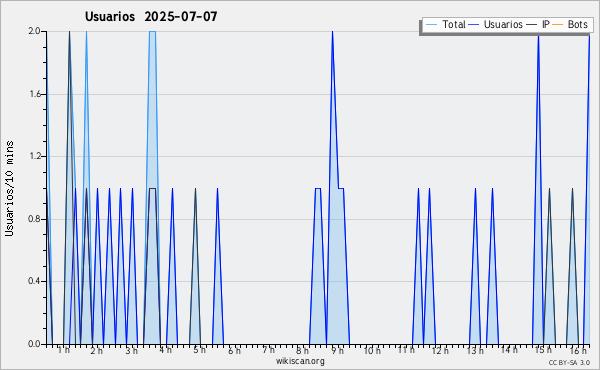Click the light blue Total line swatch in legend
The height and width of the screenshot is (370, 600).
click(x=431, y=24)
